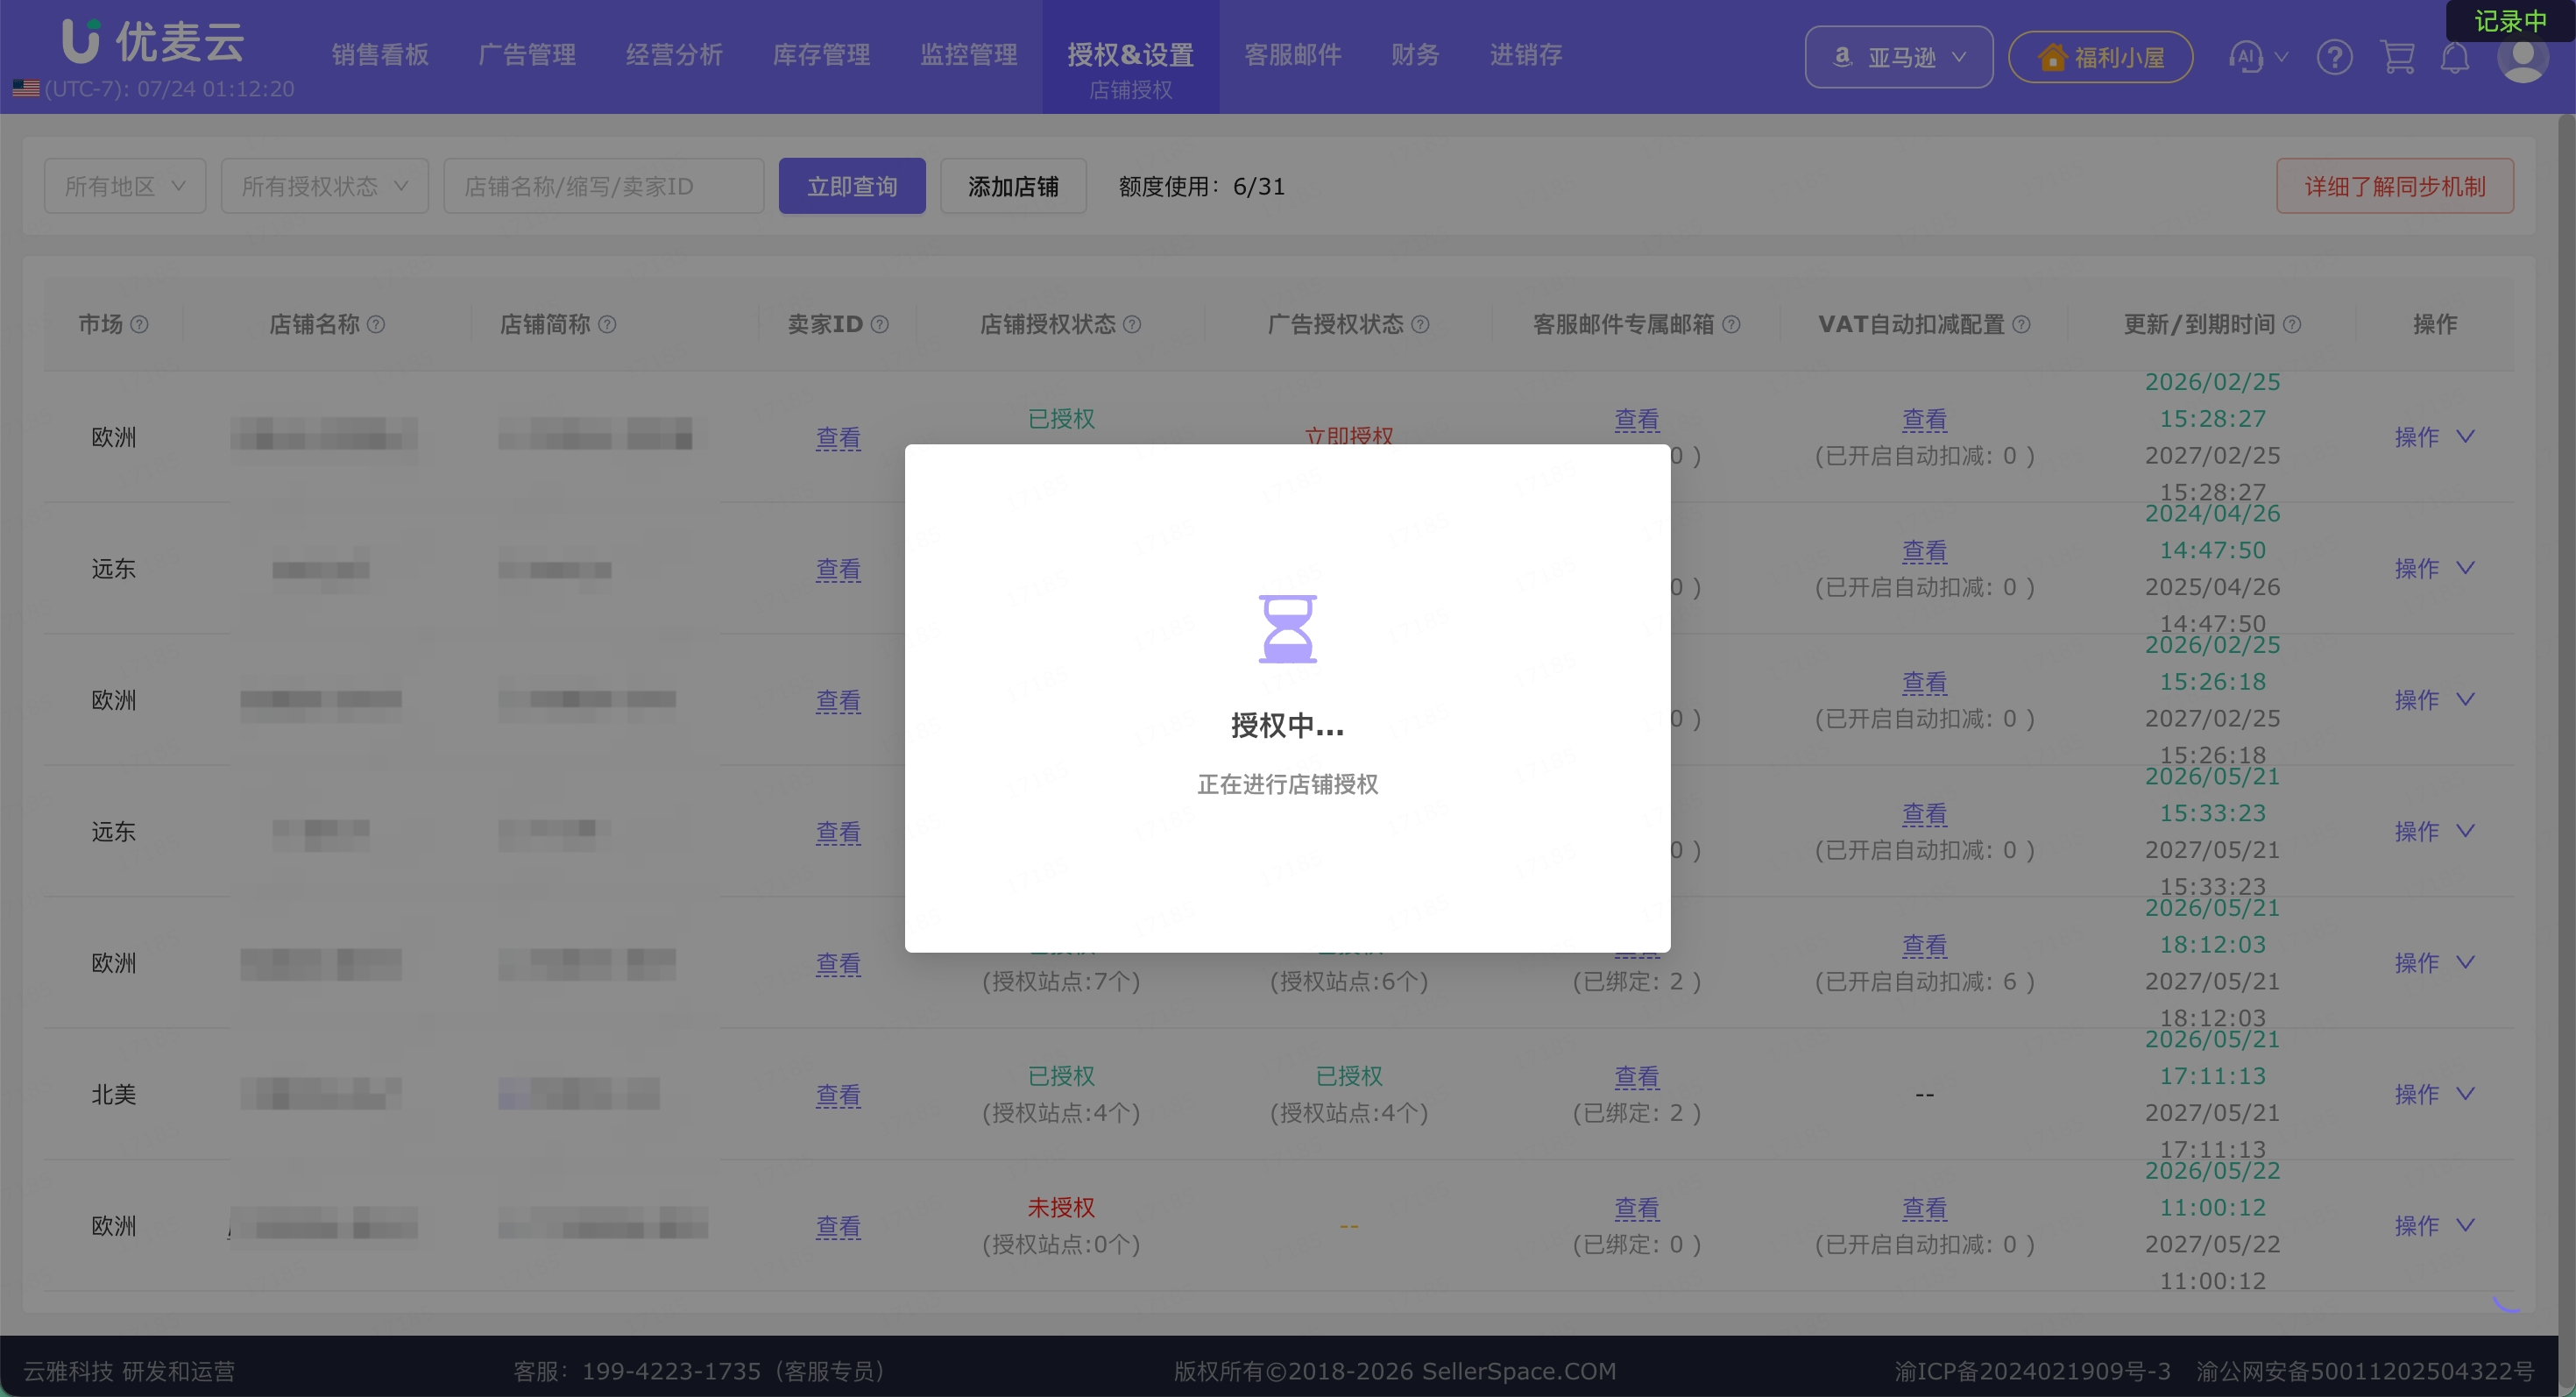Expand 操作 menu for 2024/04/26 14:47:50 row
The image size is (2576, 1397).
tap(2434, 568)
